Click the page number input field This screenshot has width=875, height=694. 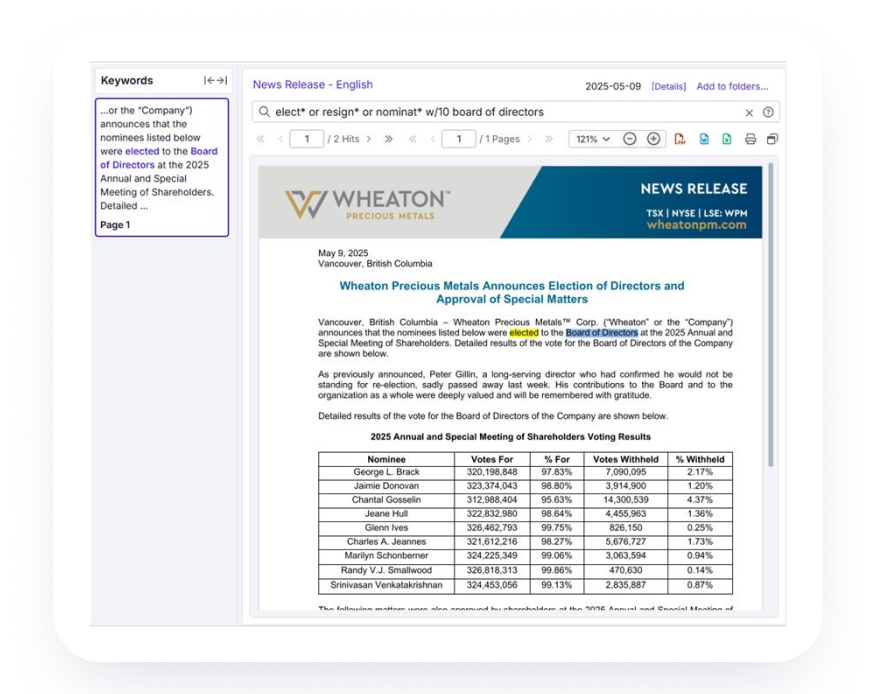pyautogui.click(x=459, y=139)
